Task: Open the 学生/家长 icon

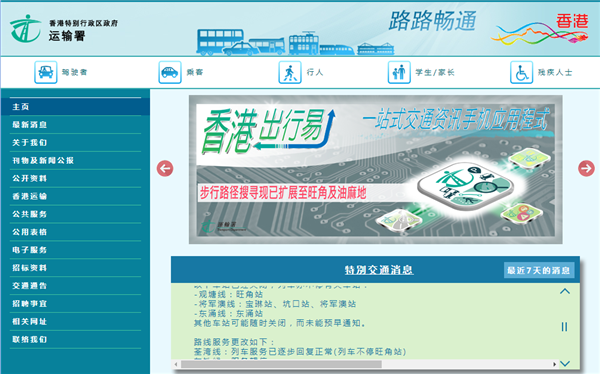Action: 399,72
